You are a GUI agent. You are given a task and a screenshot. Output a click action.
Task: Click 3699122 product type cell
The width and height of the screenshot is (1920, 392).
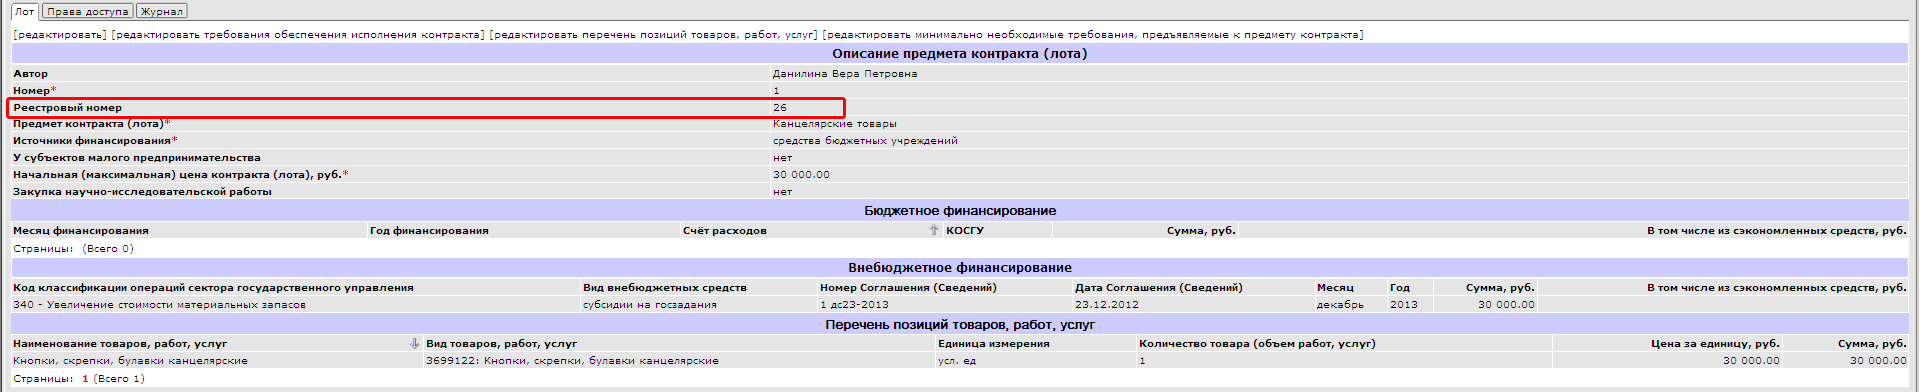[x=572, y=361]
